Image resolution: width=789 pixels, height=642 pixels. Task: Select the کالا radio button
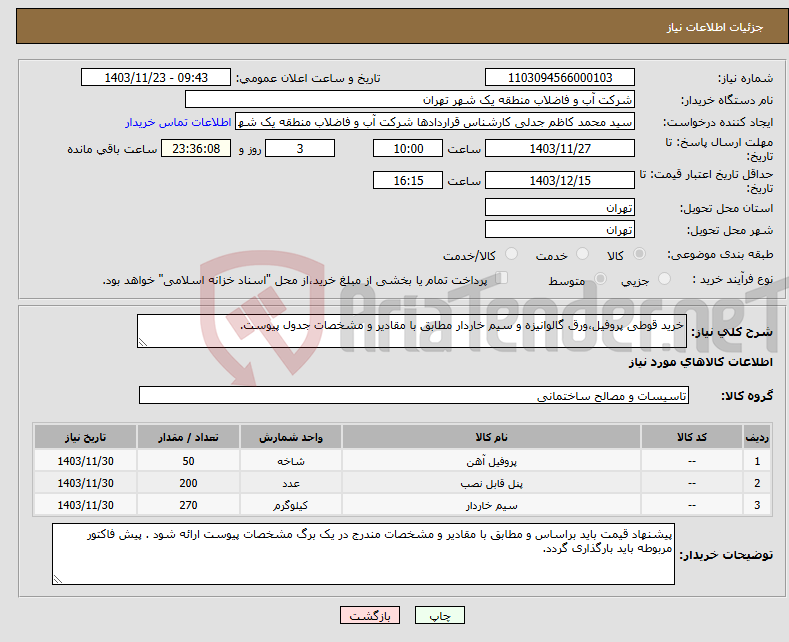coord(639,254)
